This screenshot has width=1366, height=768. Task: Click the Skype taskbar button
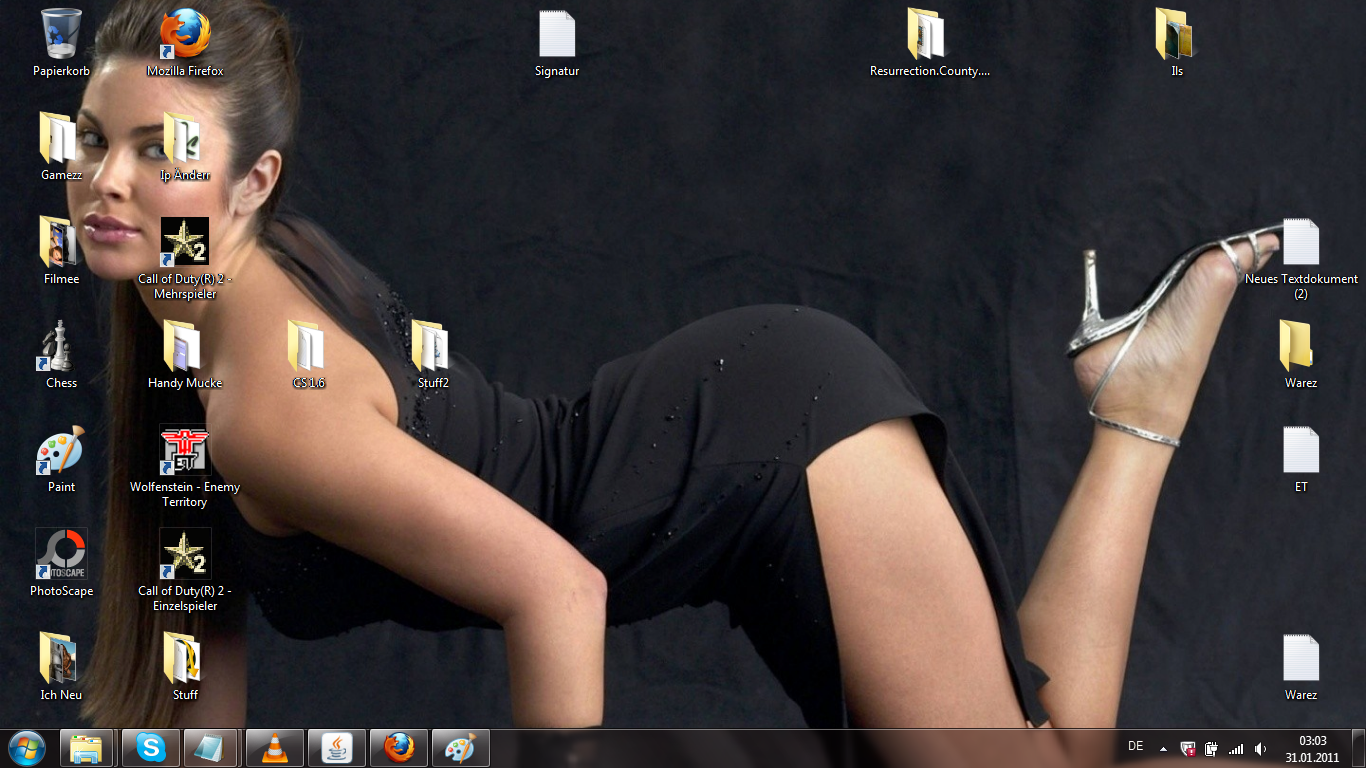(151, 748)
